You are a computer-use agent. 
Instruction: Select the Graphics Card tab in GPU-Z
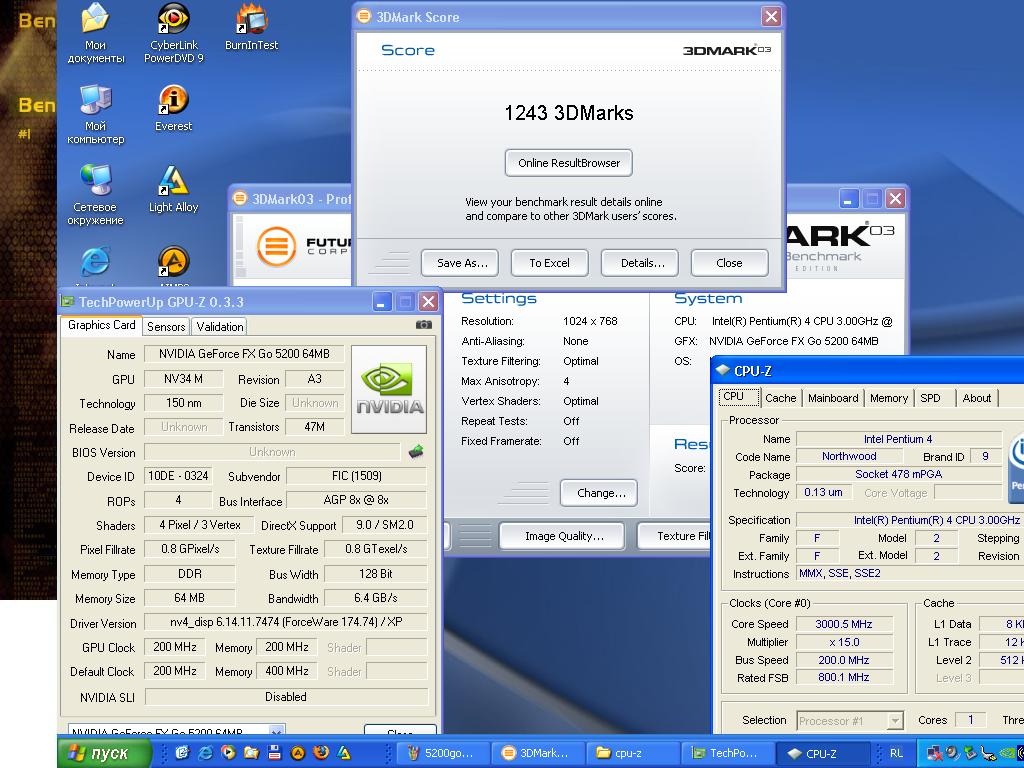point(101,325)
